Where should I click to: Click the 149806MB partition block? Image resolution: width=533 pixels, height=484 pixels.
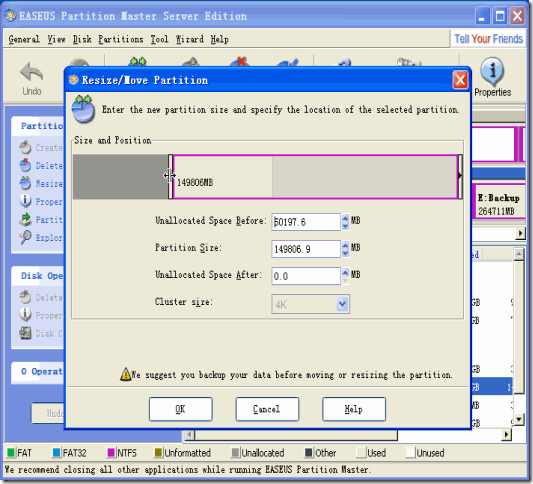click(x=315, y=177)
